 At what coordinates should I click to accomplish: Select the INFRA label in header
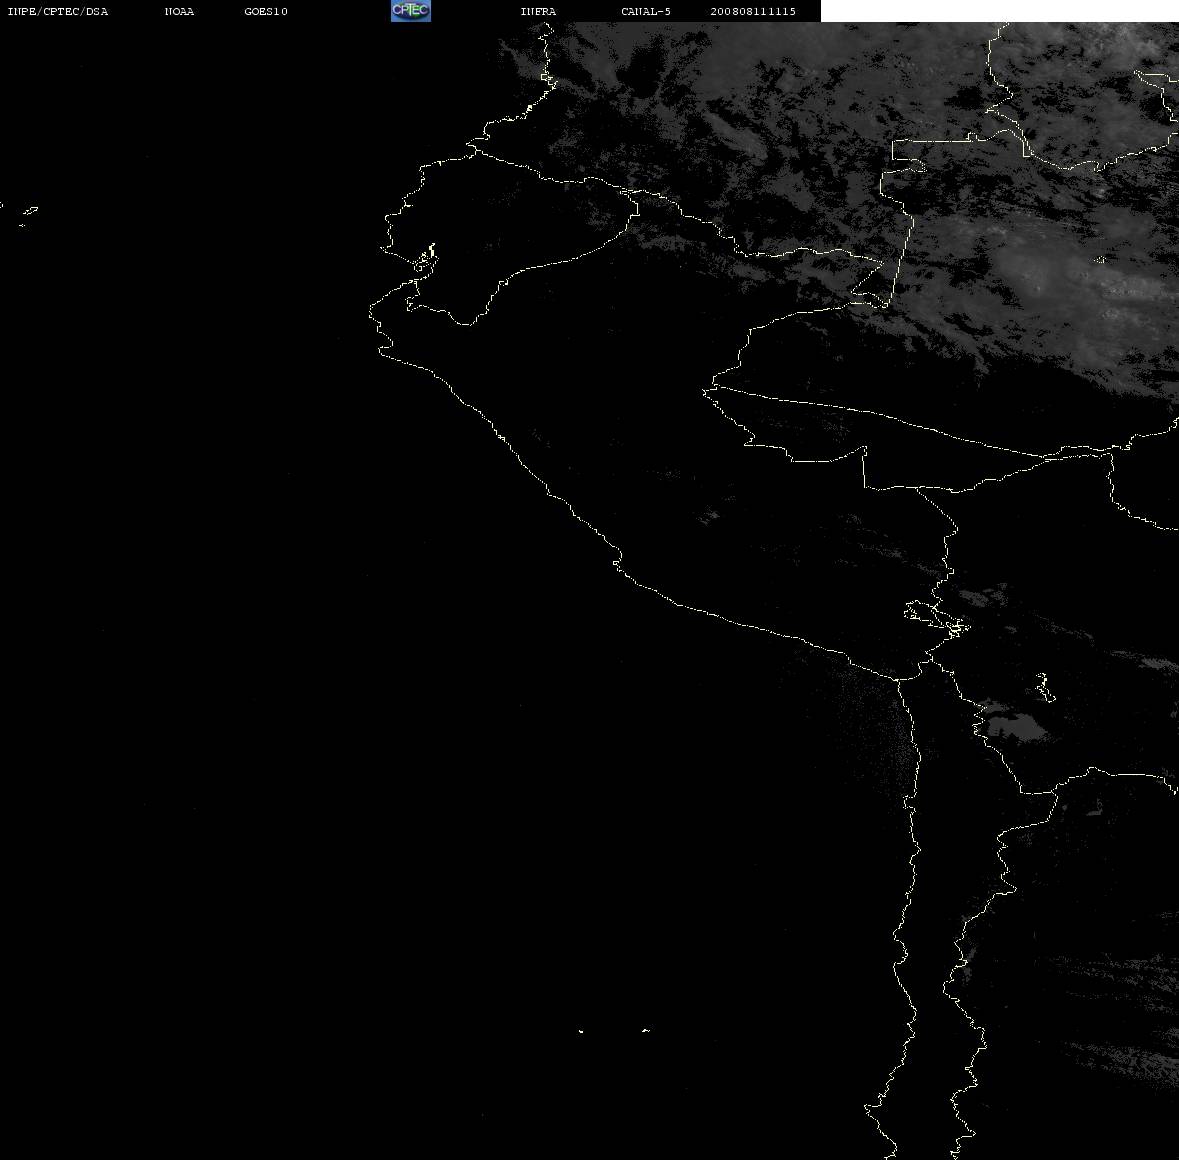coord(538,11)
